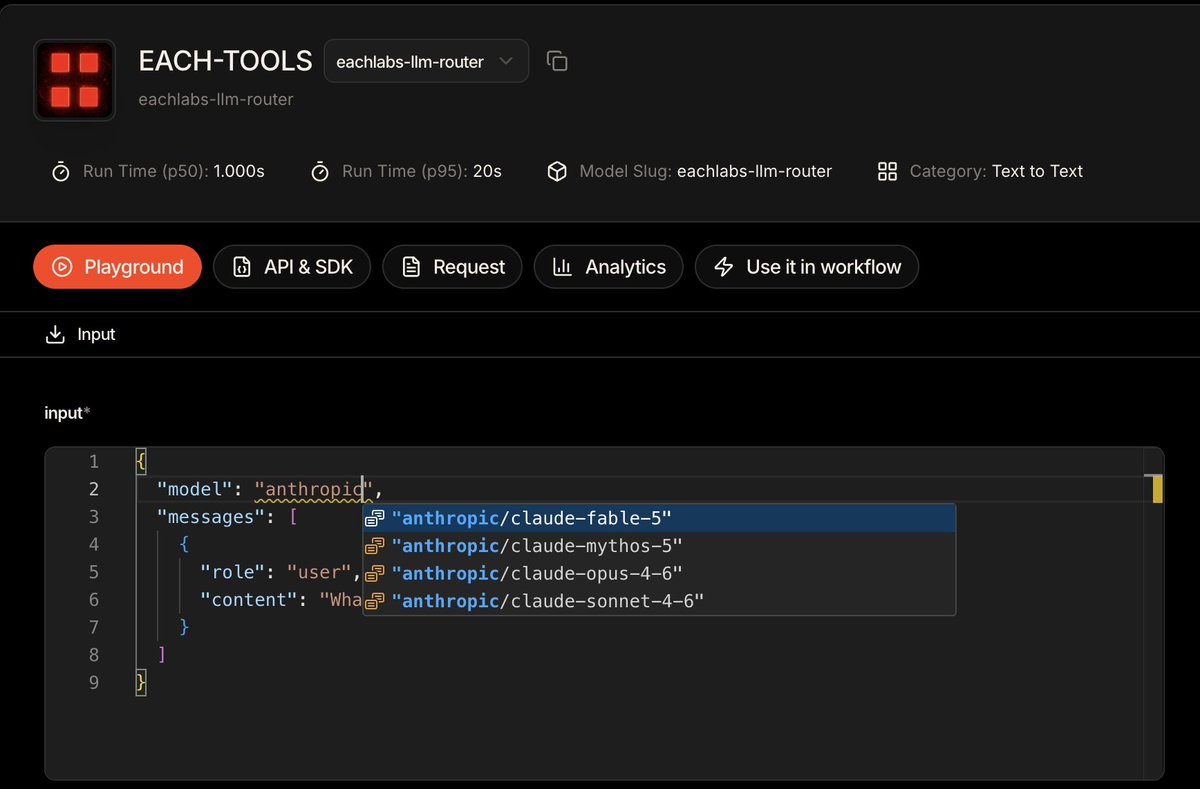Click the closing brace on line 9
The image size is (1200, 789).
point(141,683)
